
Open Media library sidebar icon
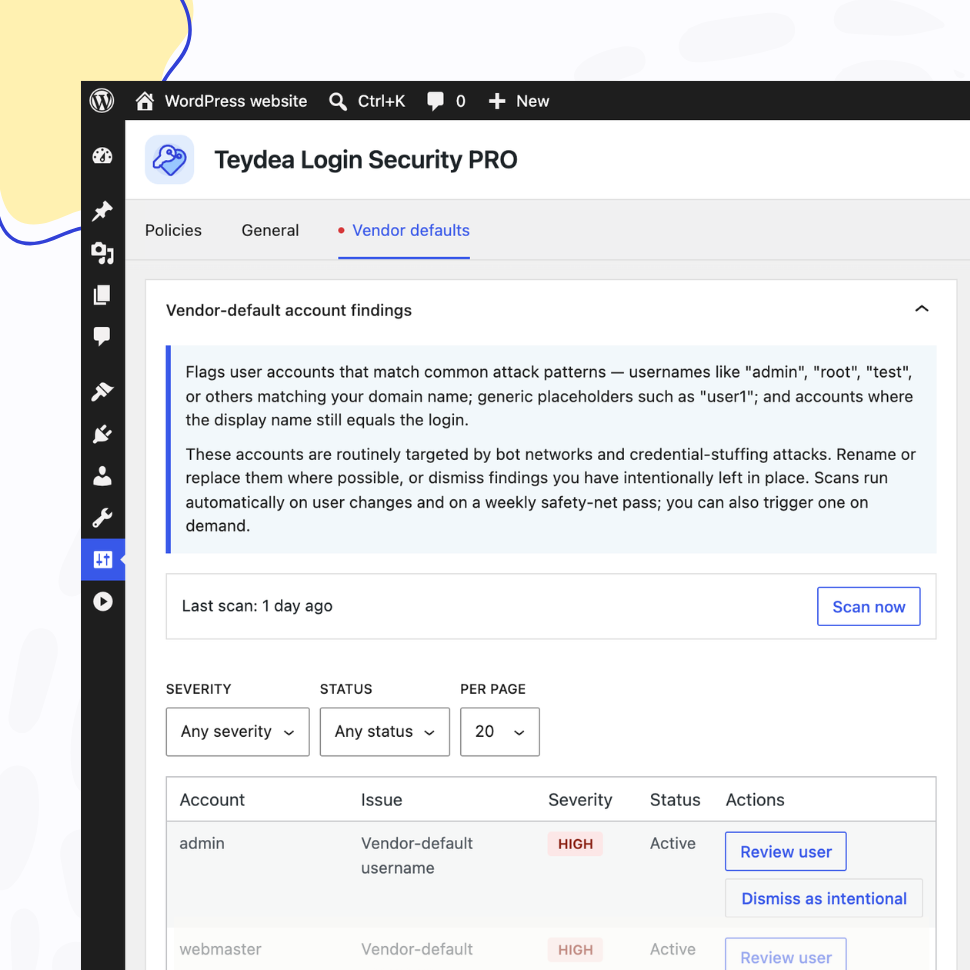click(x=103, y=253)
